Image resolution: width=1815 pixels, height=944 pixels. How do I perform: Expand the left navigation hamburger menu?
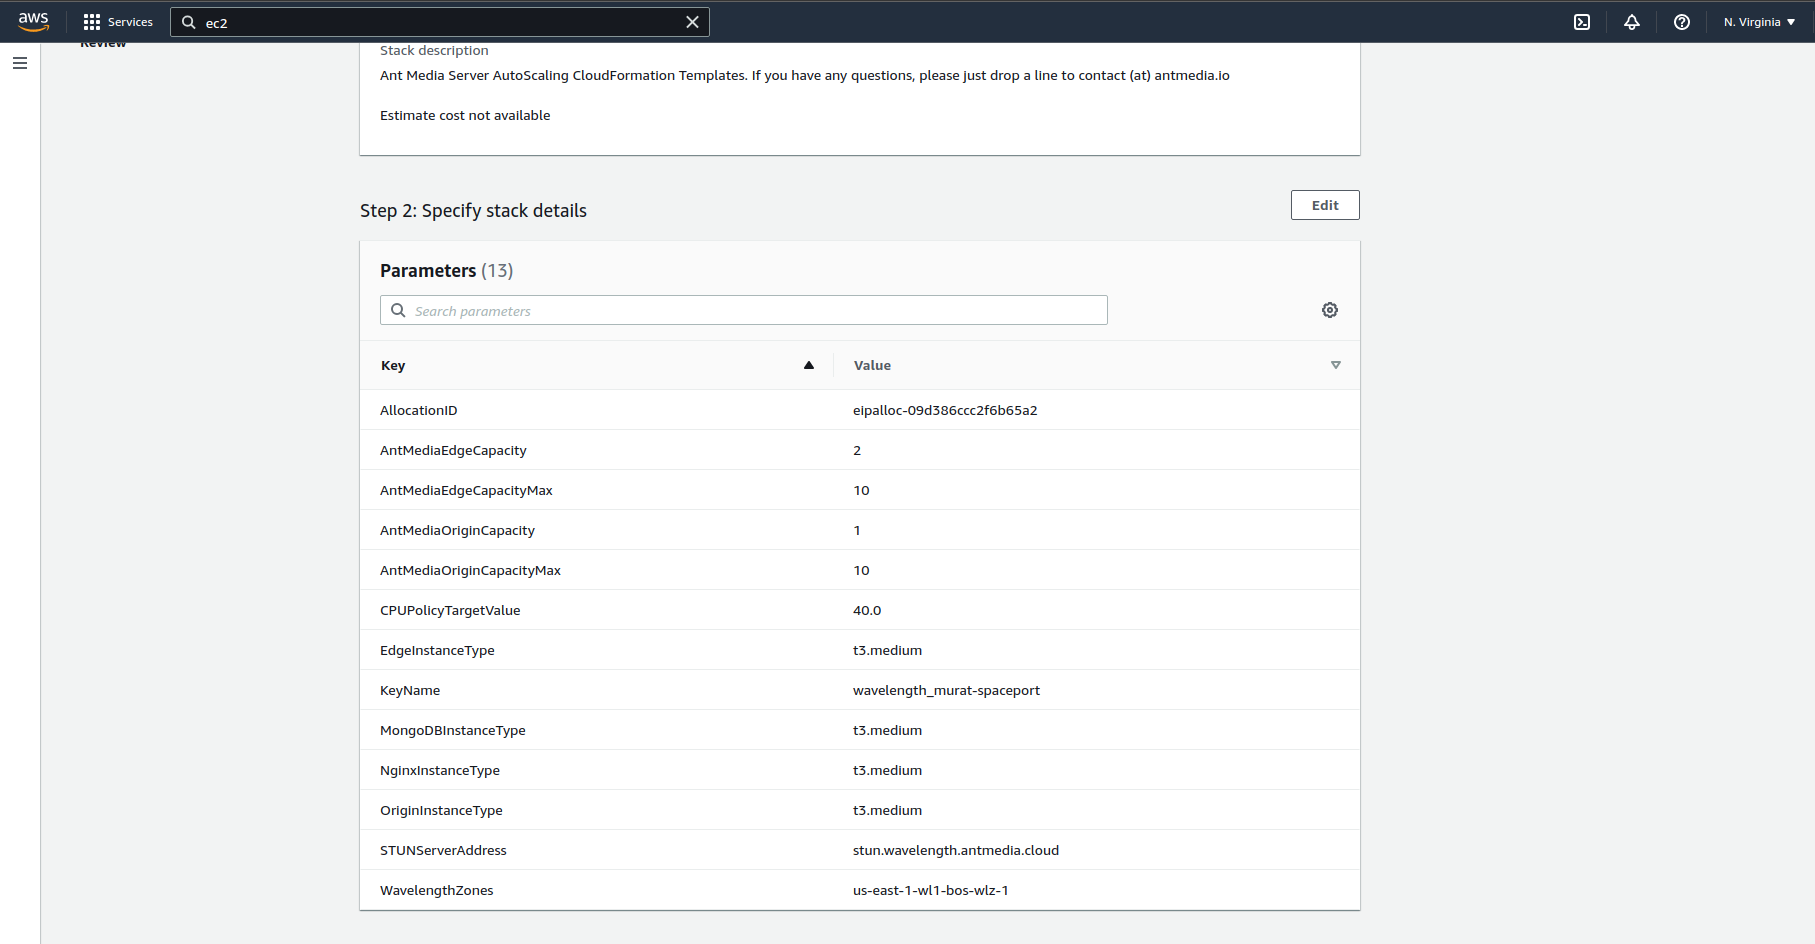pos(20,63)
